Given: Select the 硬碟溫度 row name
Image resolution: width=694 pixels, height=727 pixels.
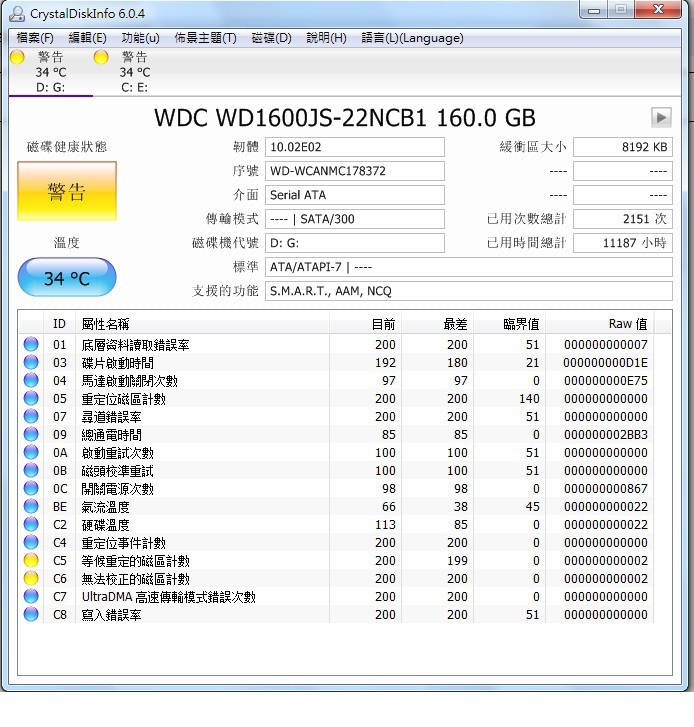Looking at the screenshot, I should tap(105, 525).
